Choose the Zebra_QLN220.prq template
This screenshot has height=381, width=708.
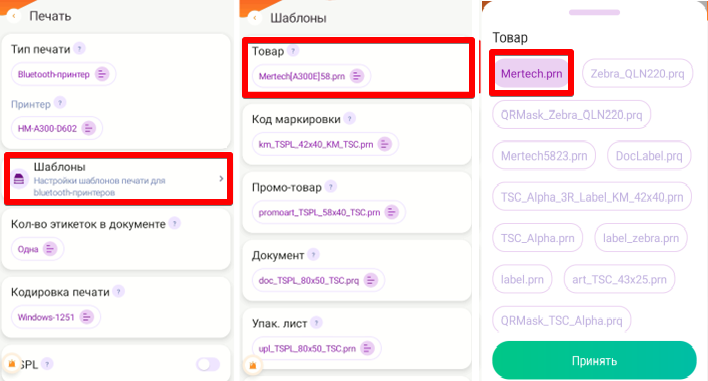(x=637, y=73)
